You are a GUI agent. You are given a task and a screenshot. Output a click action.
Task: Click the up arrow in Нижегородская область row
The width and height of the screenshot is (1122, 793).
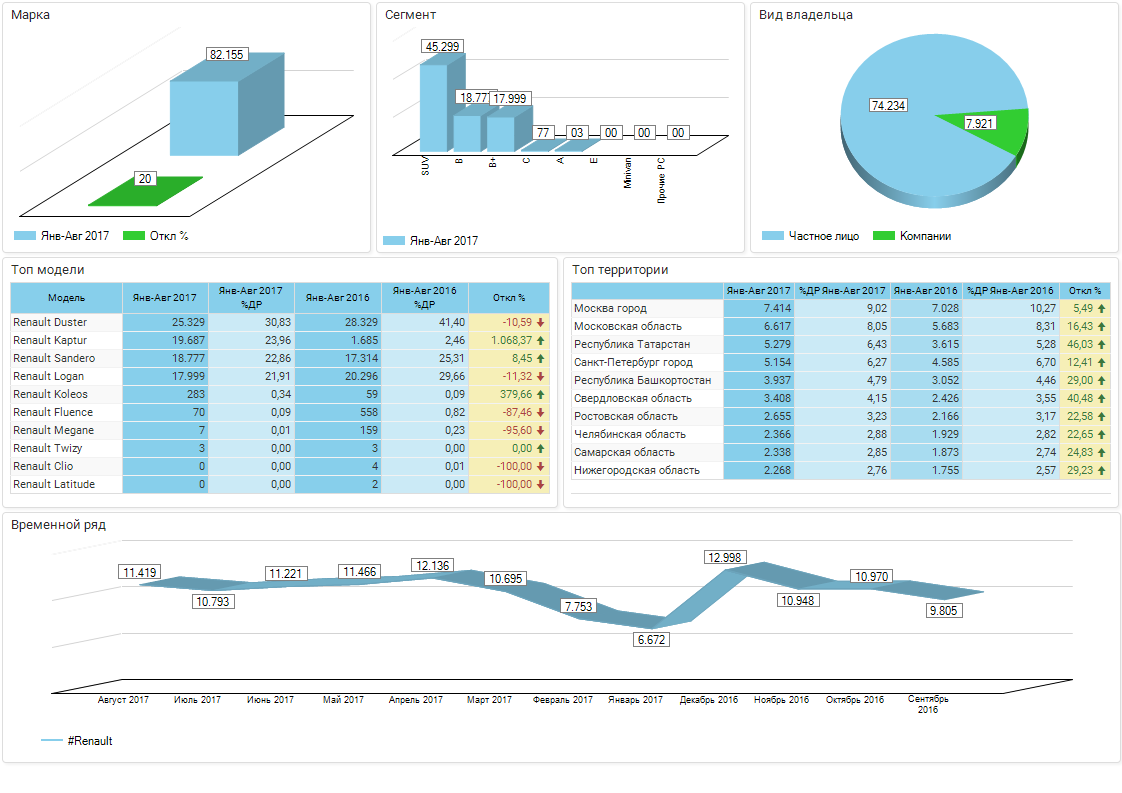point(1102,470)
